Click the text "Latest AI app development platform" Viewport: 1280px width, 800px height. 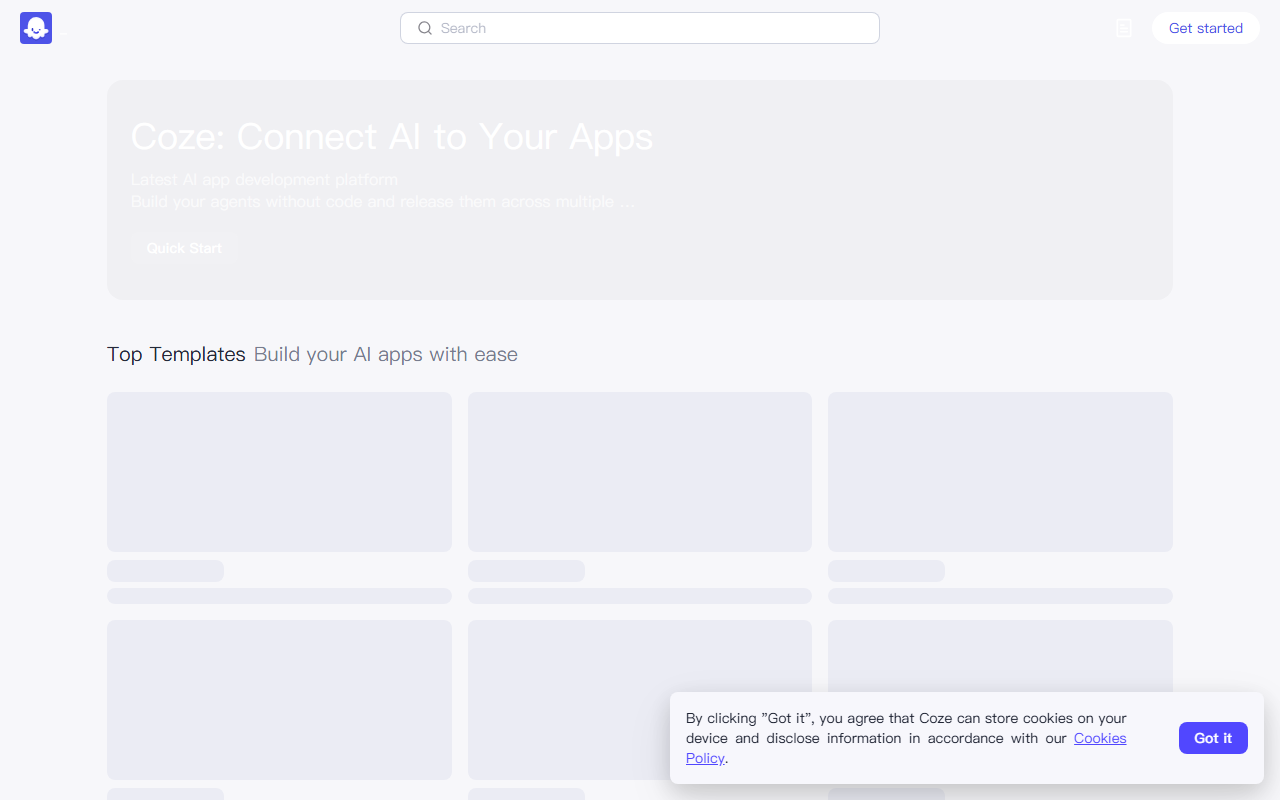click(x=264, y=180)
